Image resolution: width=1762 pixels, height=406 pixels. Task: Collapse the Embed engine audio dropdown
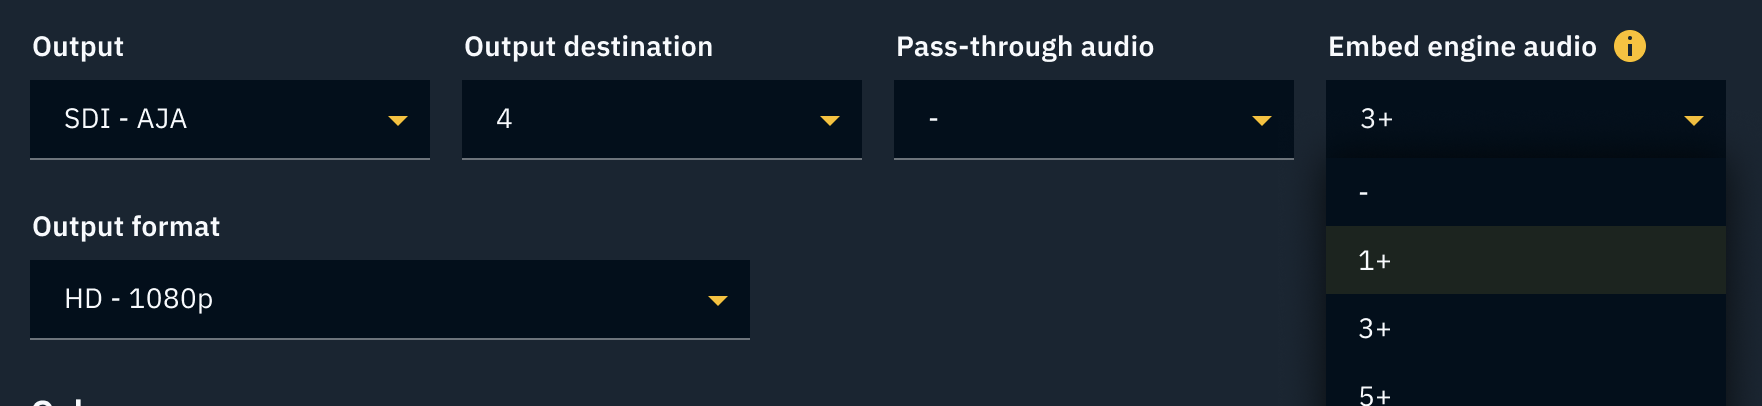[1525, 119]
